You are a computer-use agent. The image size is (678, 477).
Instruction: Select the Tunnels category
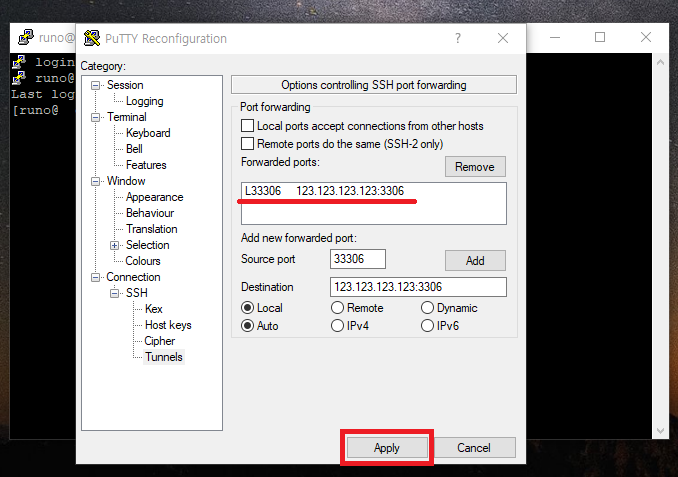(x=164, y=357)
